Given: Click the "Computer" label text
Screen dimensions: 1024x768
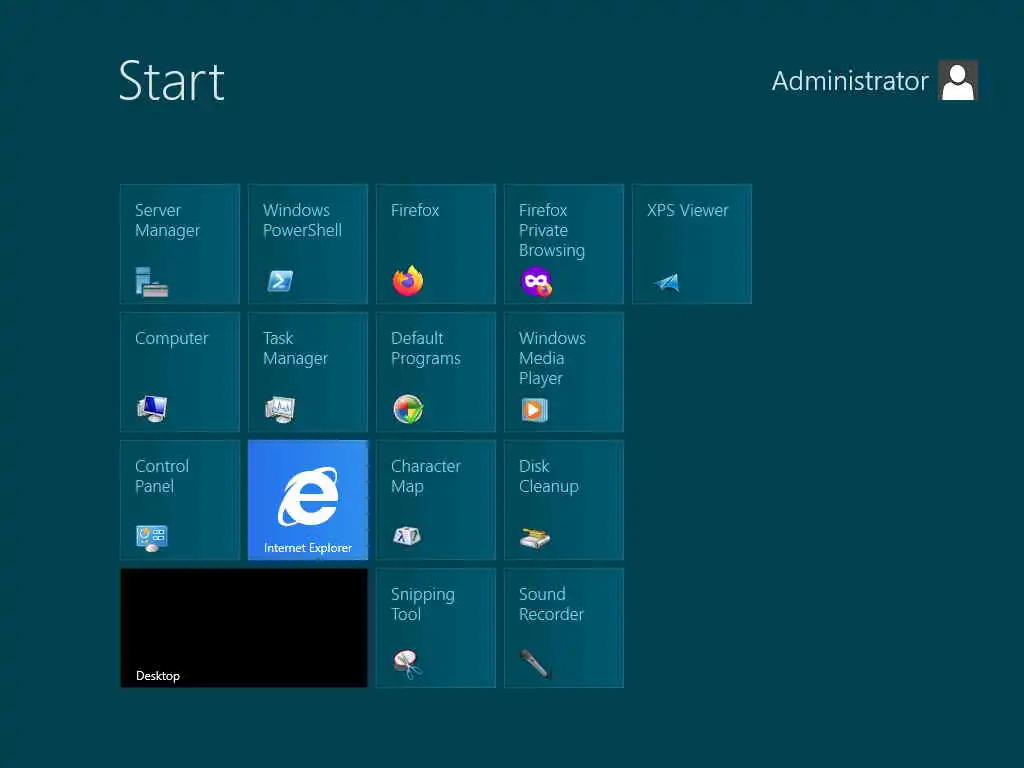Looking at the screenshot, I should [x=172, y=339].
